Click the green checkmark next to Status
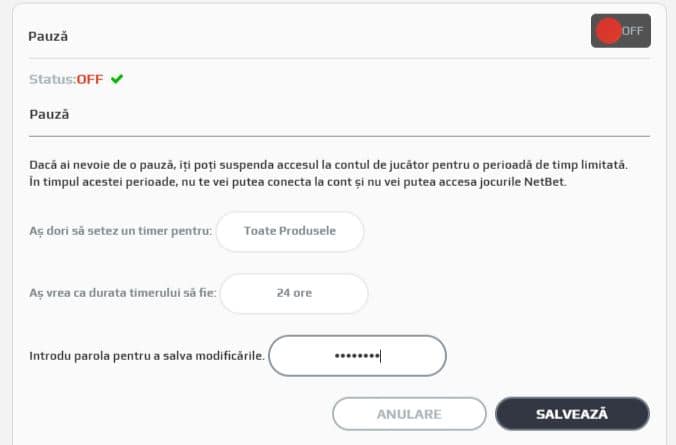676x445 pixels. click(117, 79)
